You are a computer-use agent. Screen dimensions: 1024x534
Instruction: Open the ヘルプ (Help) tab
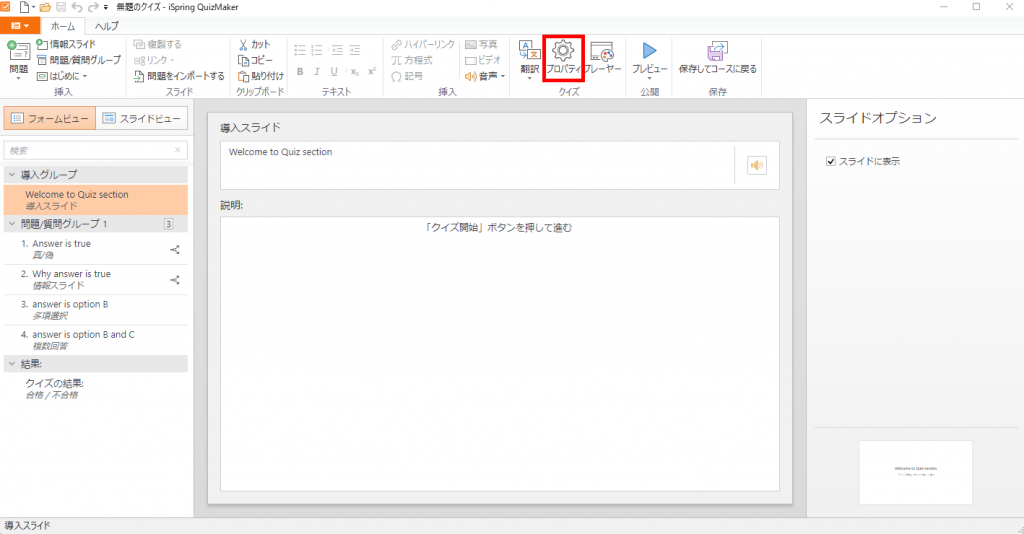[x=106, y=26]
